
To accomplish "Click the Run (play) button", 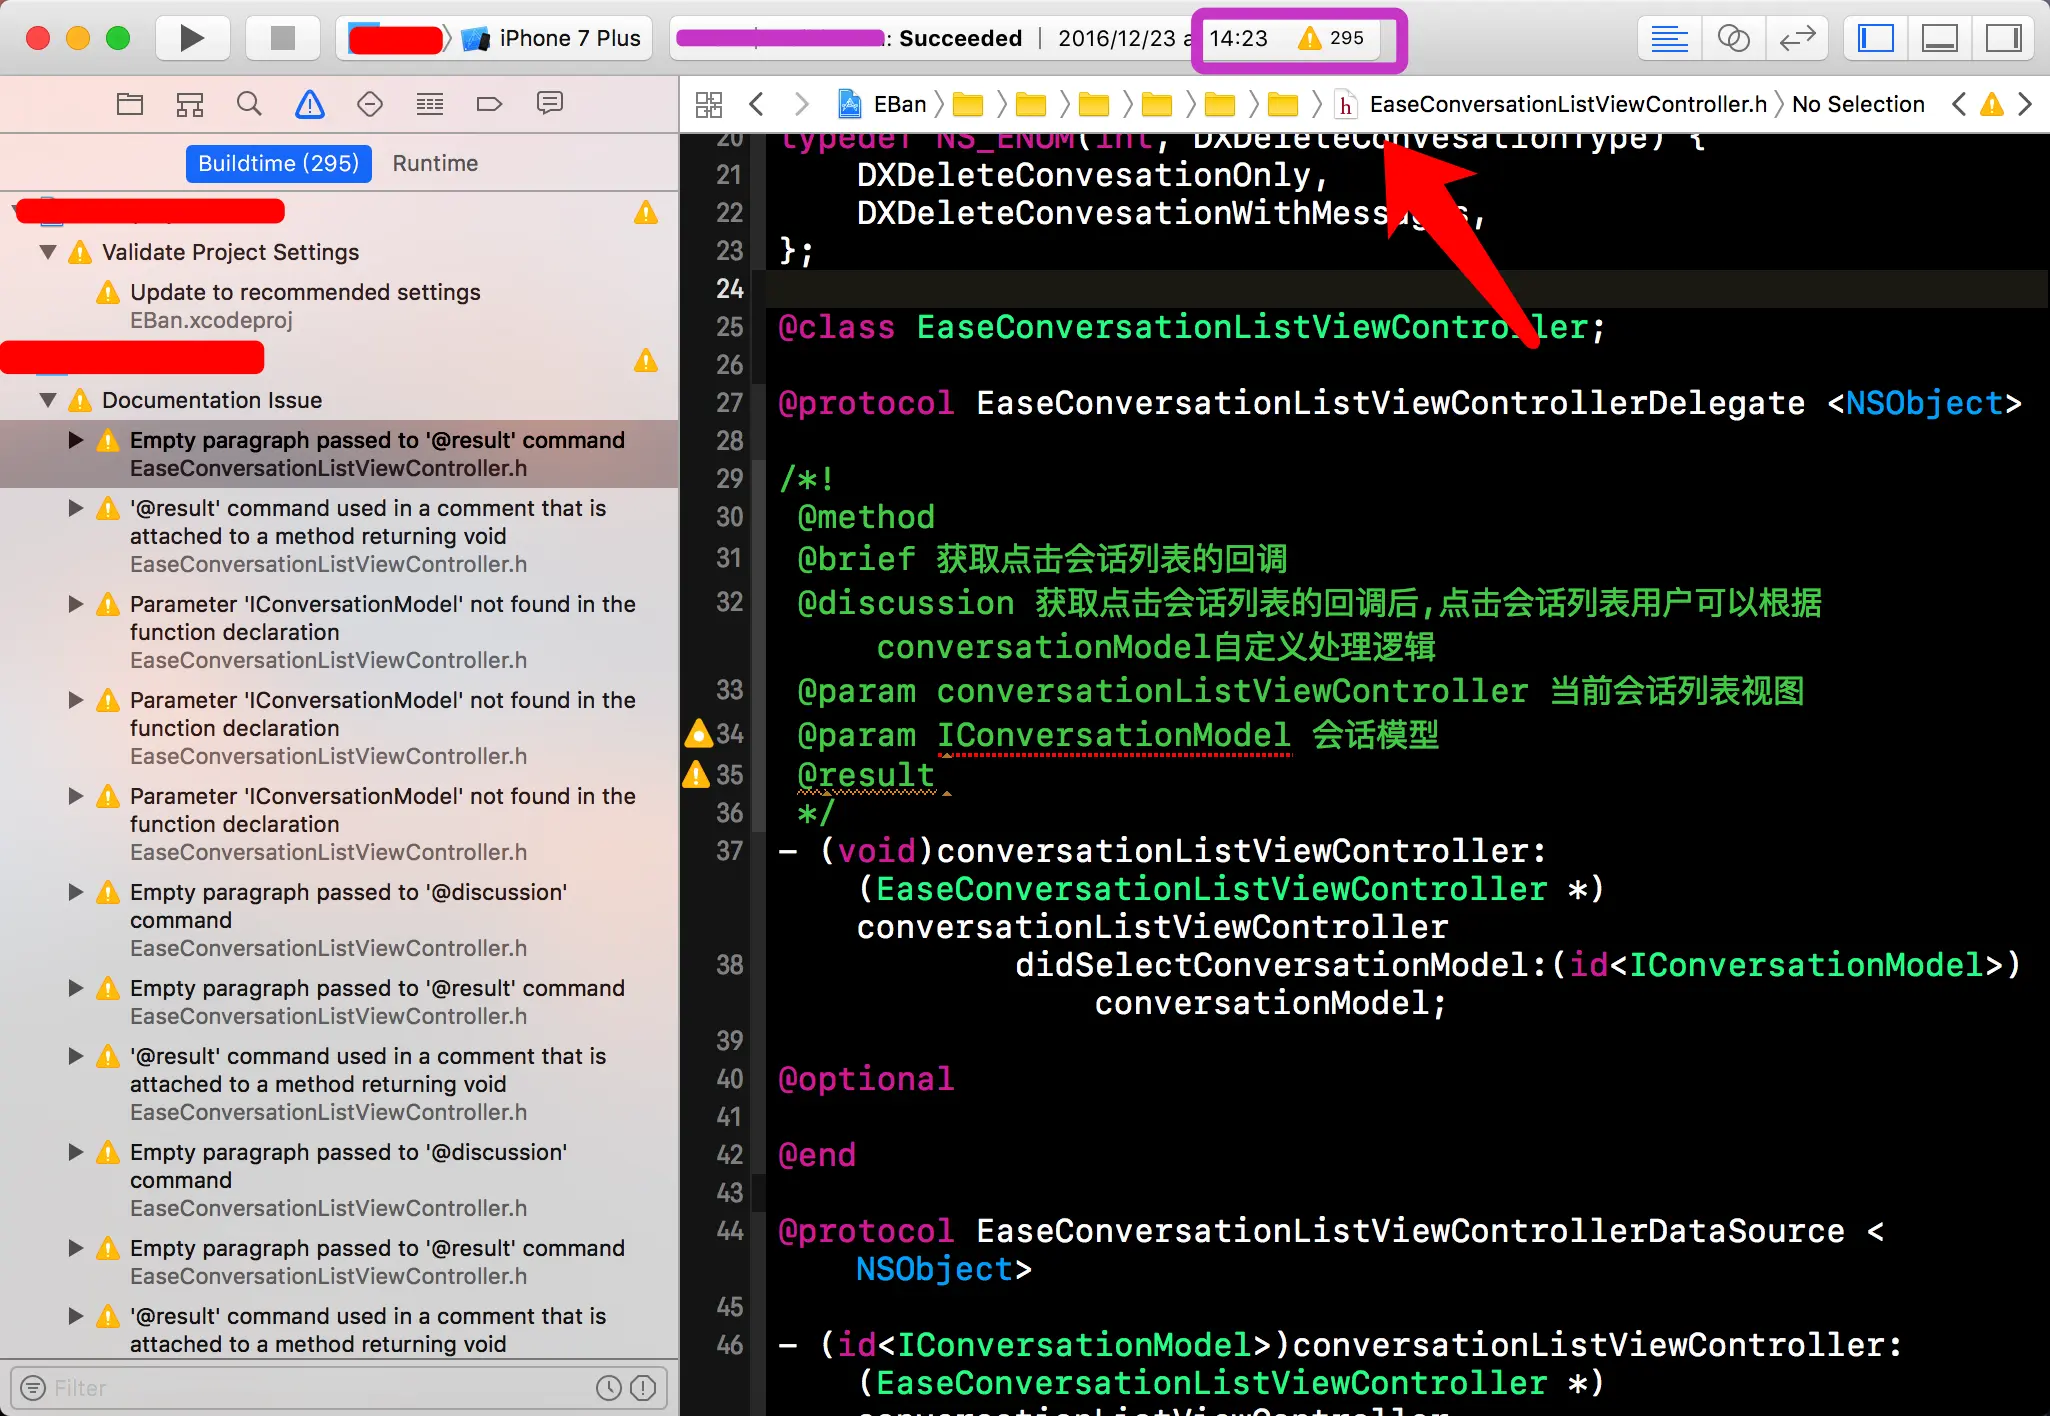I will tap(191, 38).
